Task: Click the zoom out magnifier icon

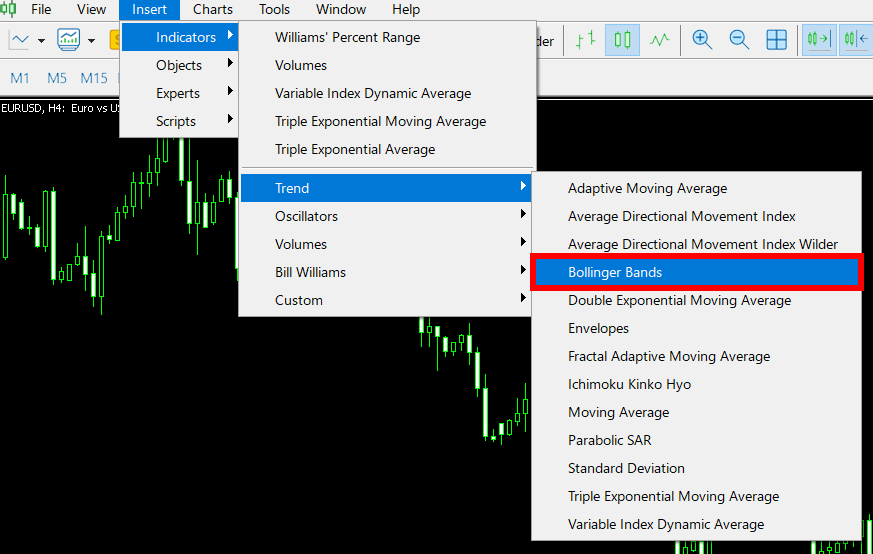Action: coord(739,40)
